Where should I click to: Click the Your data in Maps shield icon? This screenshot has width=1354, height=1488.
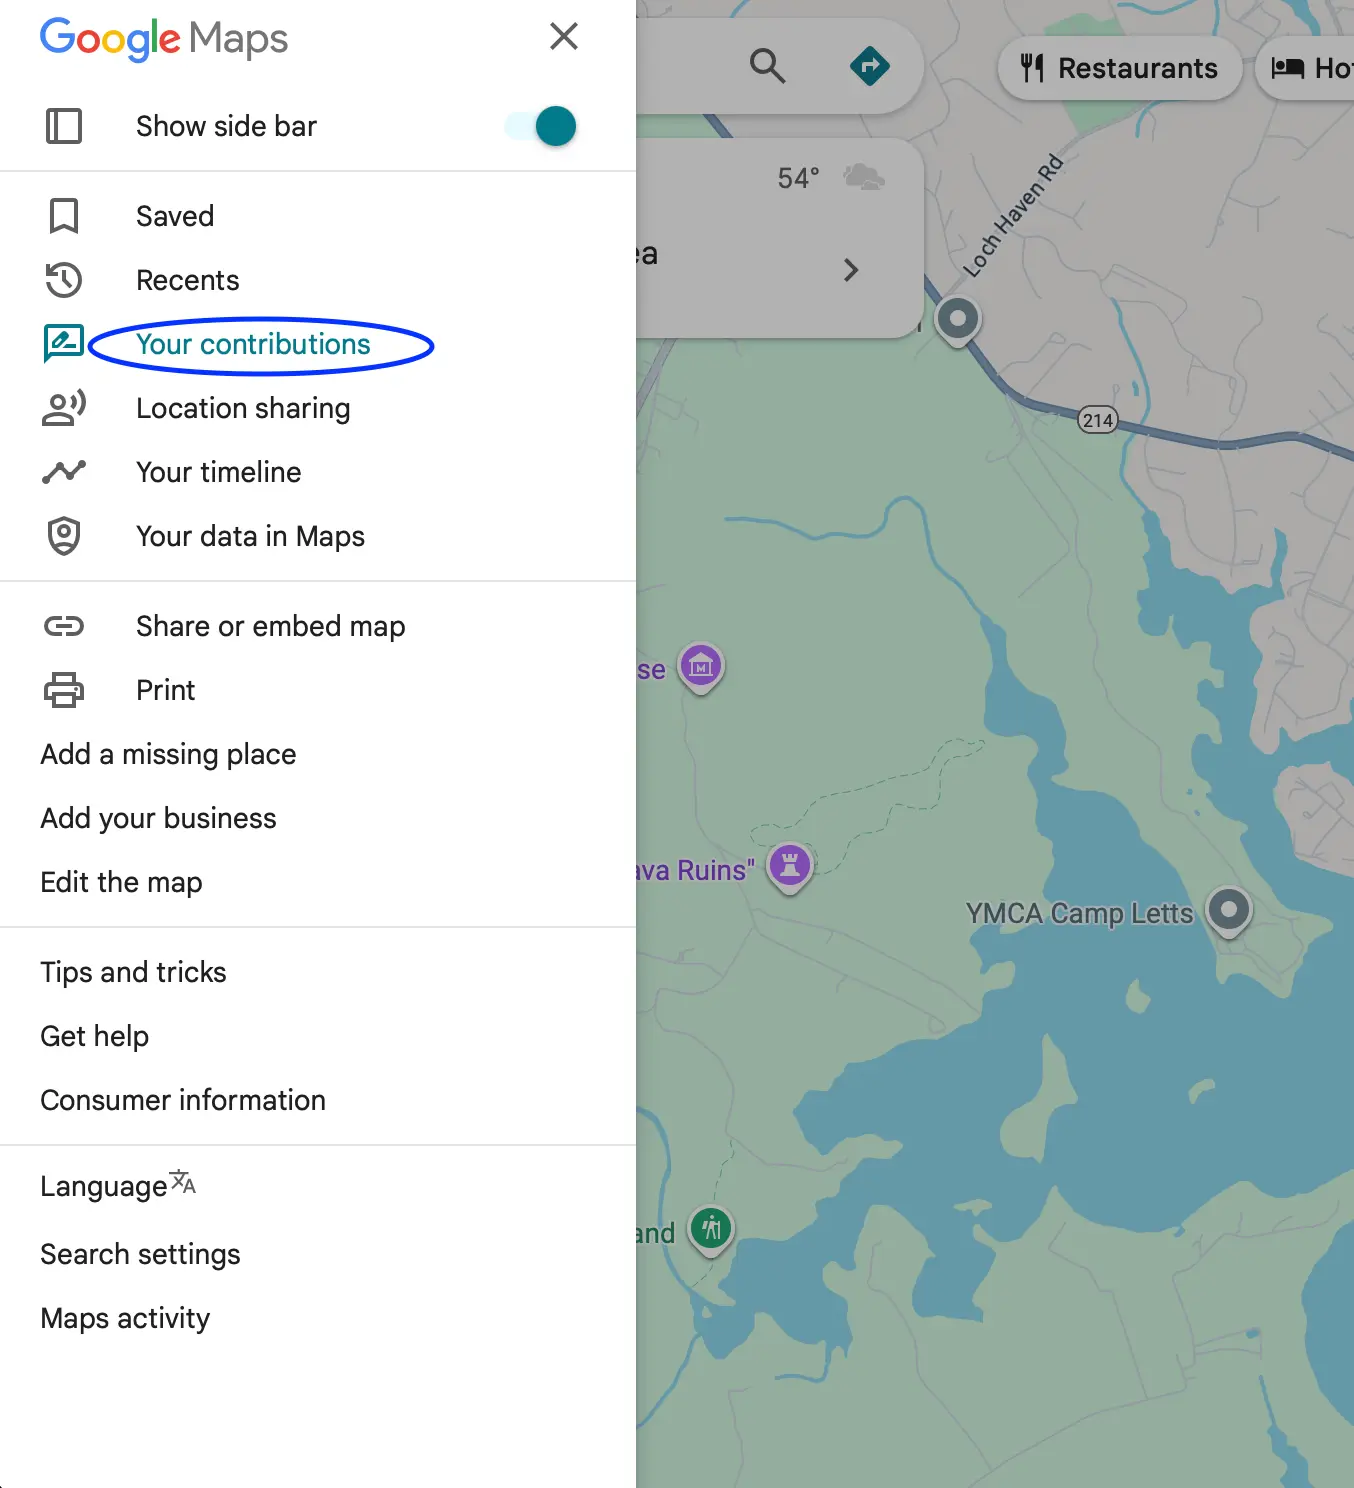coord(64,536)
